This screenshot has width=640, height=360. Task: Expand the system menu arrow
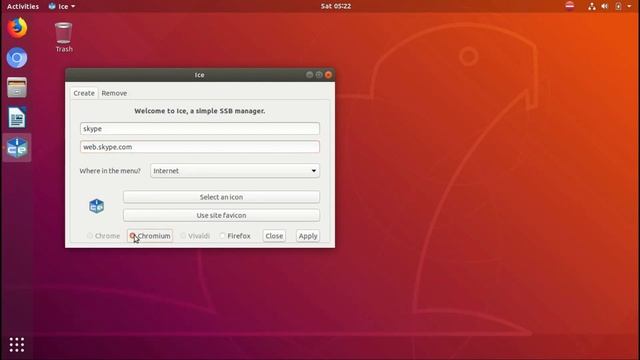(x=629, y=6)
